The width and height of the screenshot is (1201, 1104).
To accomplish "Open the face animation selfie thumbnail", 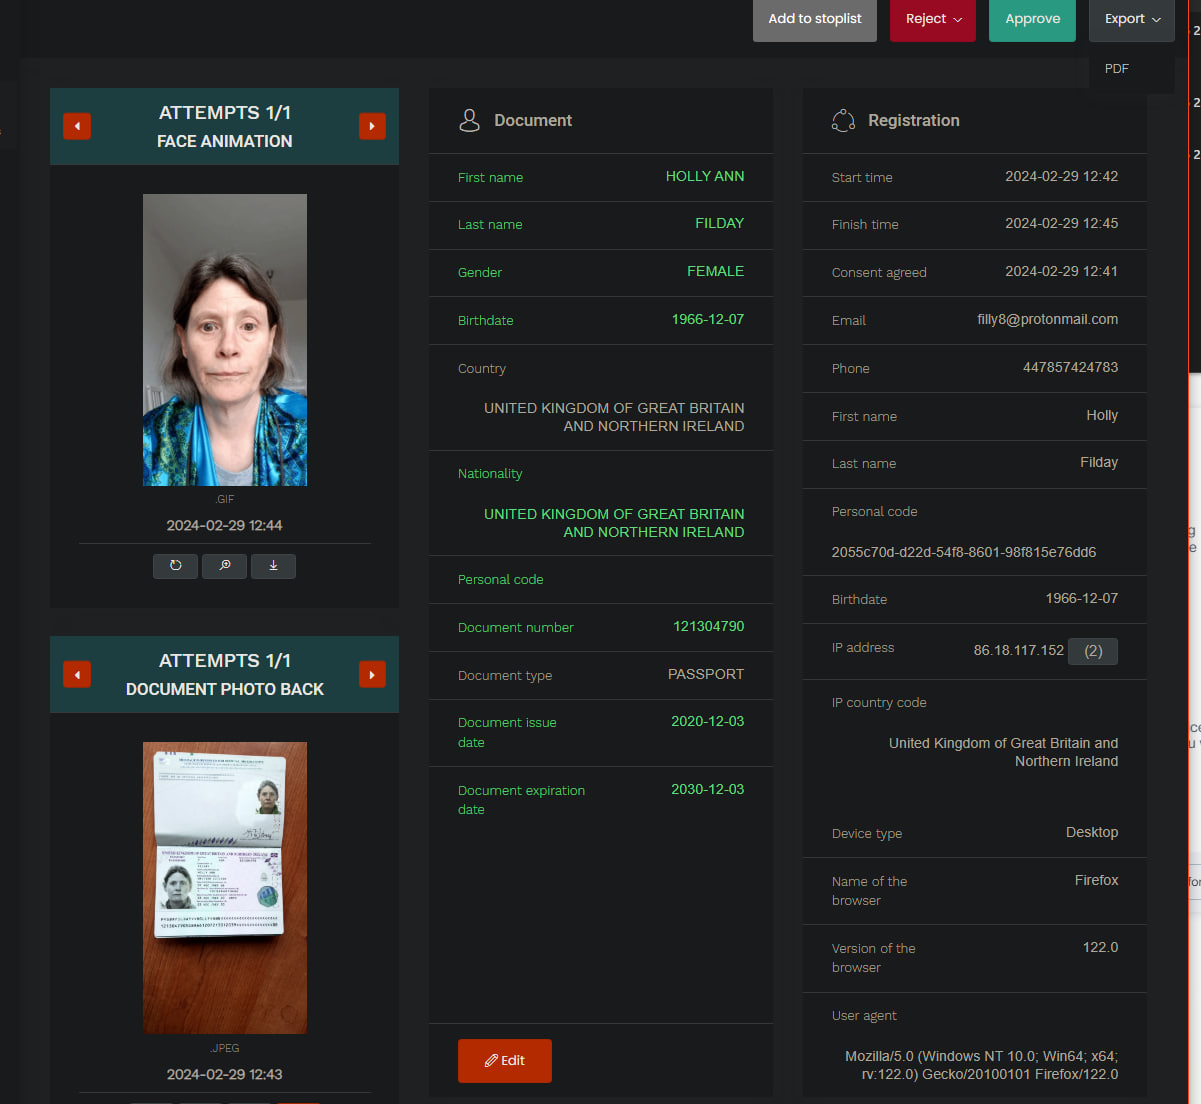I will point(225,340).
